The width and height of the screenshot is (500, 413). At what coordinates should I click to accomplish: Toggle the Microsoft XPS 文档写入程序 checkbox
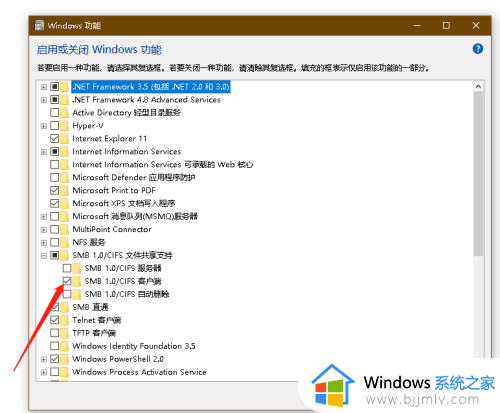pyautogui.click(x=55, y=203)
